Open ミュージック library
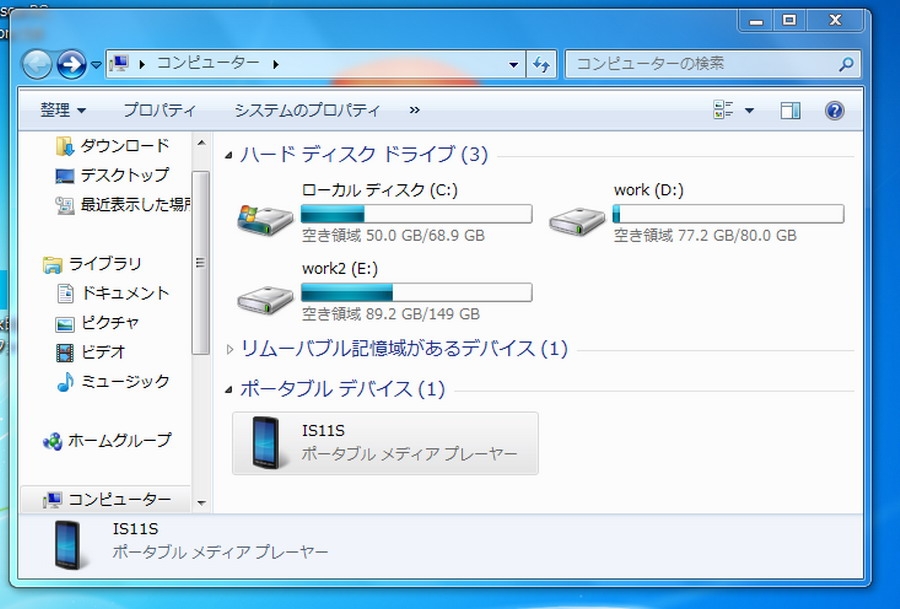 tap(125, 381)
